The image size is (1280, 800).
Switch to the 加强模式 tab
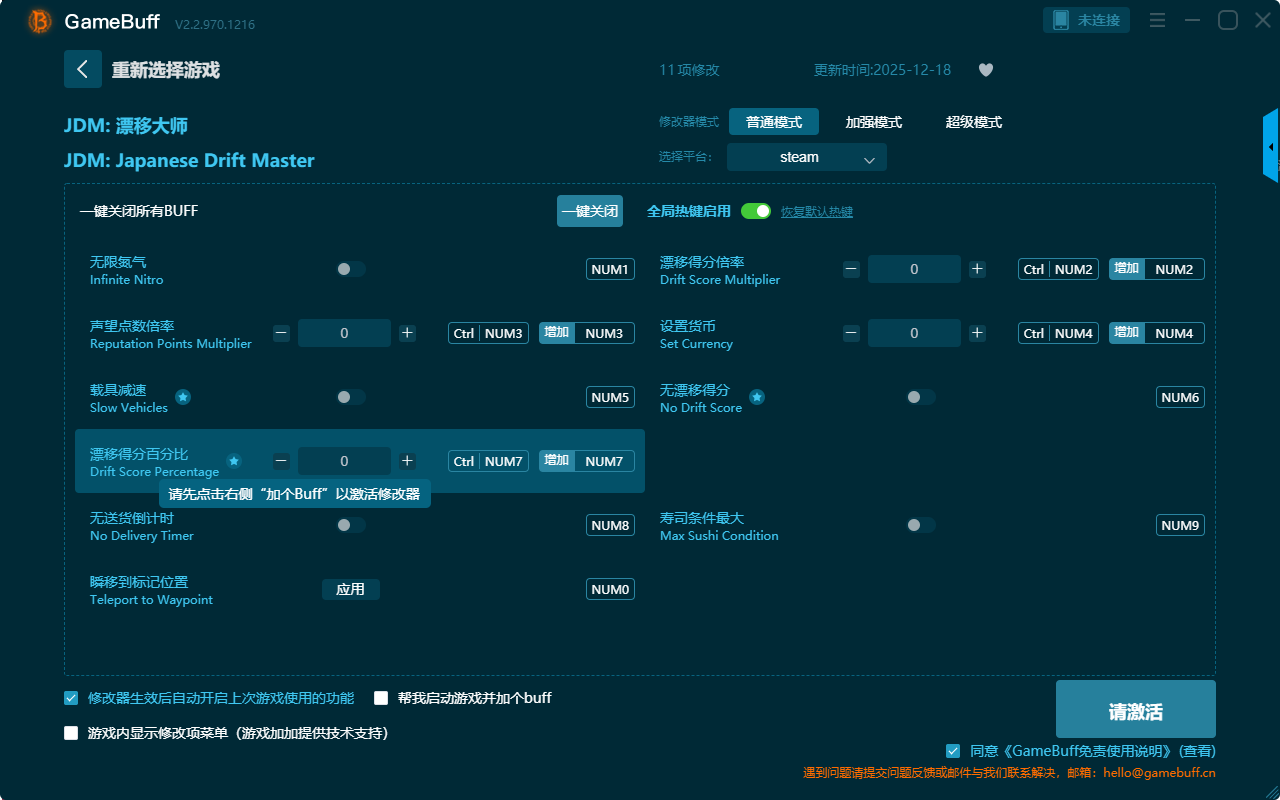click(x=873, y=122)
